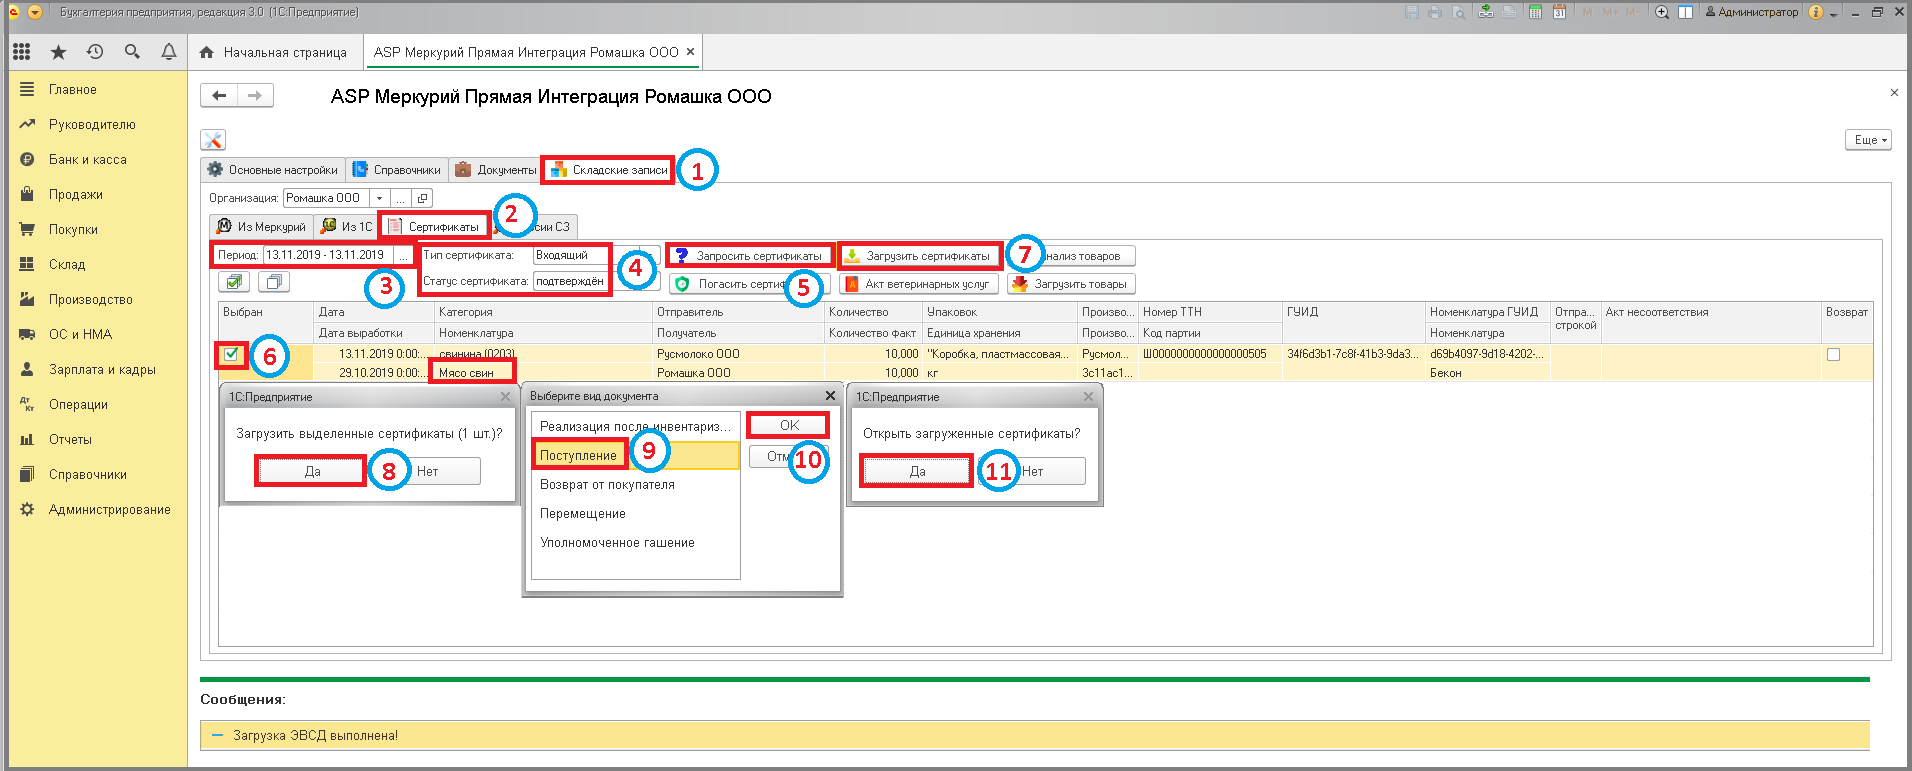
Task: Click the ellipsis select button next to Организация
Action: (400, 198)
